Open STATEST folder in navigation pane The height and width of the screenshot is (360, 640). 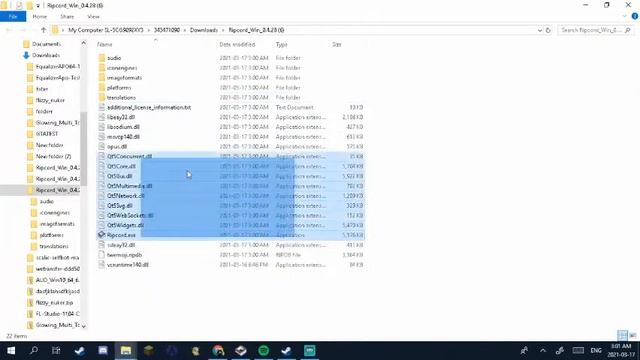[x=47, y=134]
